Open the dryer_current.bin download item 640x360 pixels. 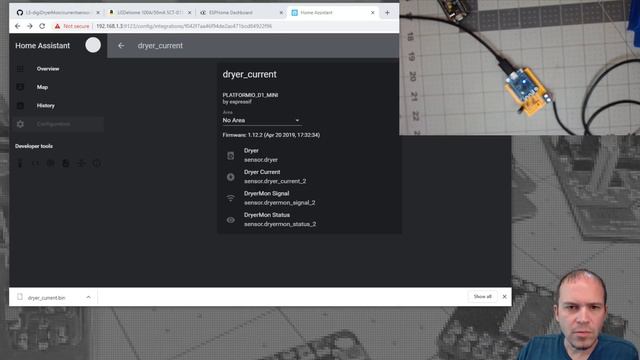[x=53, y=297]
